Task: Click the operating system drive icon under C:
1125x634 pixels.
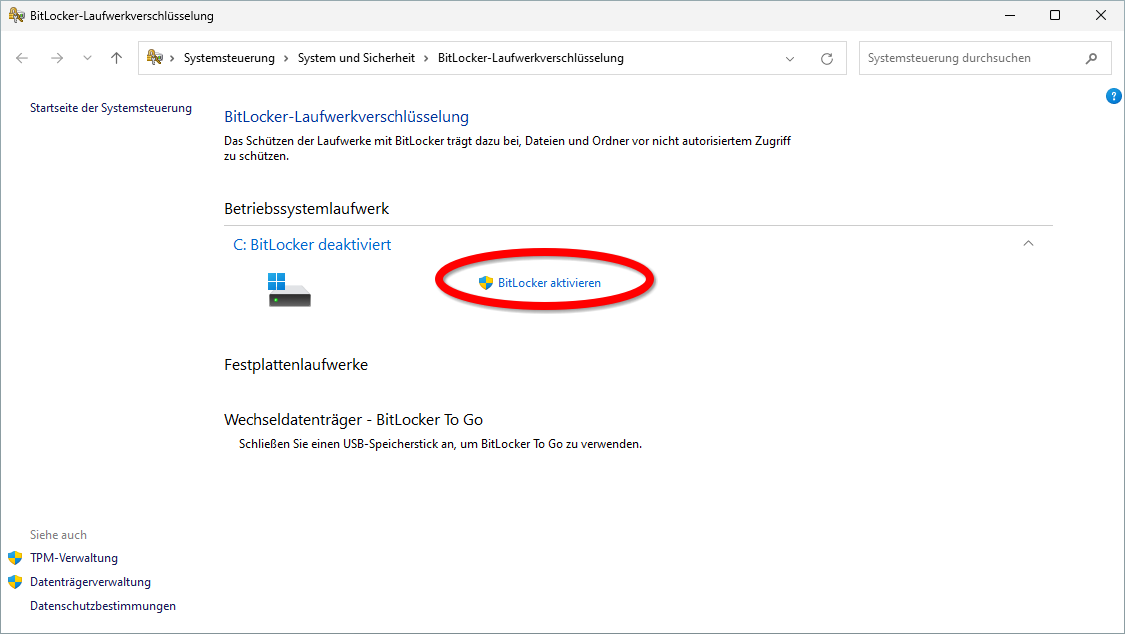Action: point(288,290)
